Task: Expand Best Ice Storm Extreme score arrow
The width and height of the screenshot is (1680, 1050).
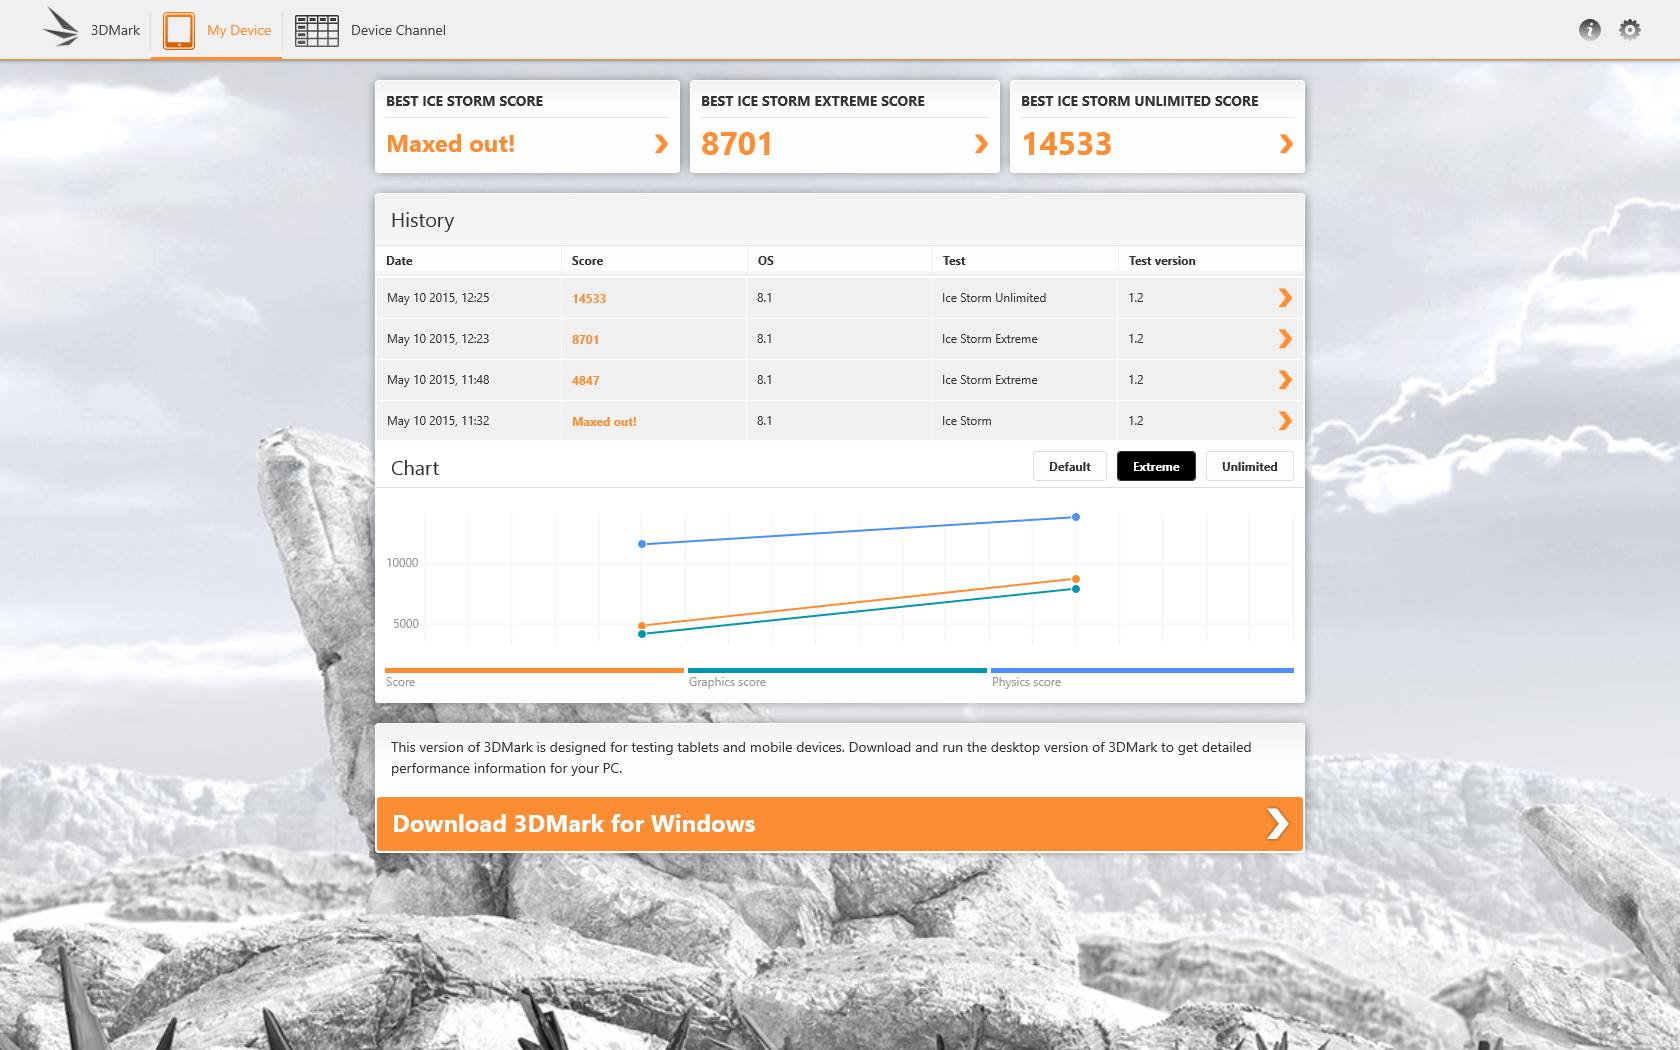Action: [x=981, y=144]
